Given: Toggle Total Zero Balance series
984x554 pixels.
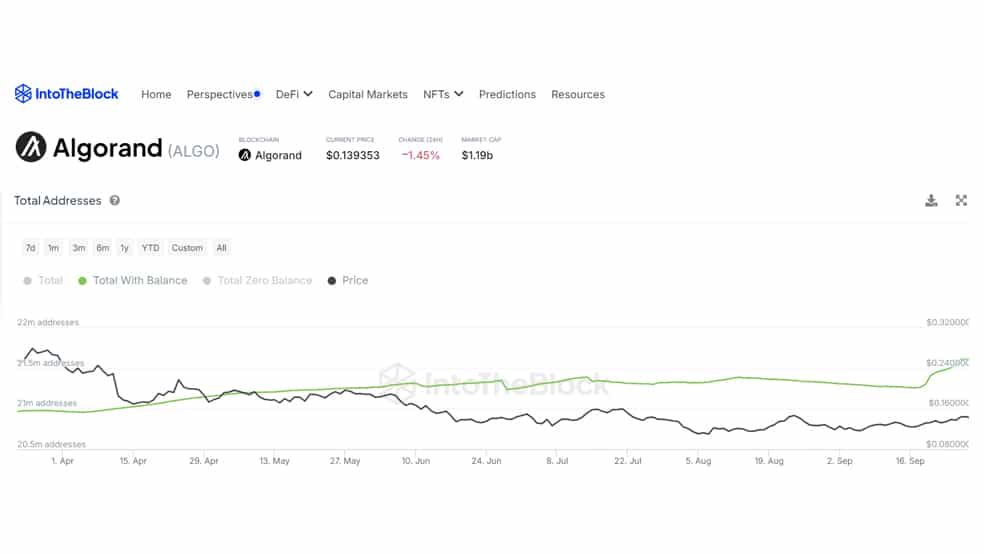Looking at the screenshot, I should point(257,280).
